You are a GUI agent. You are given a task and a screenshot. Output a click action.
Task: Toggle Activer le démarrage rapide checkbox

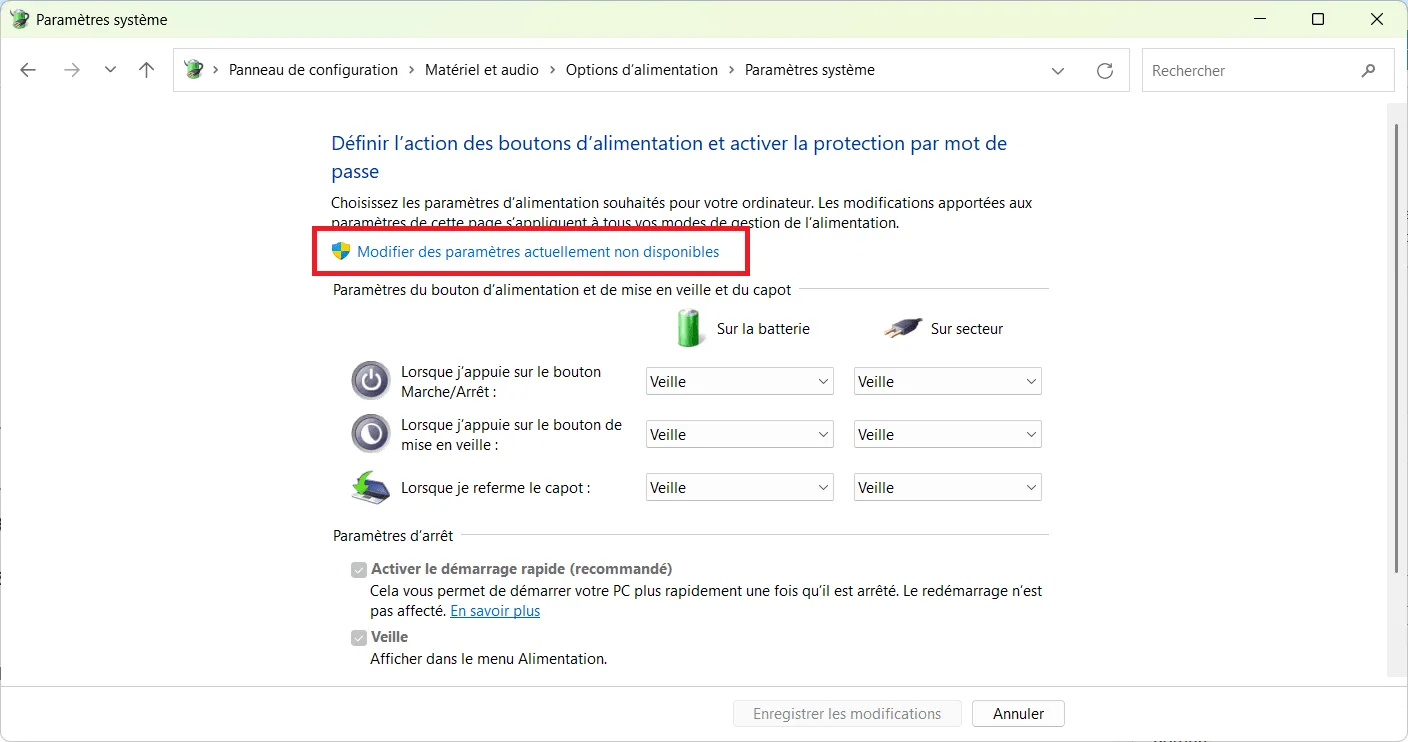(359, 570)
